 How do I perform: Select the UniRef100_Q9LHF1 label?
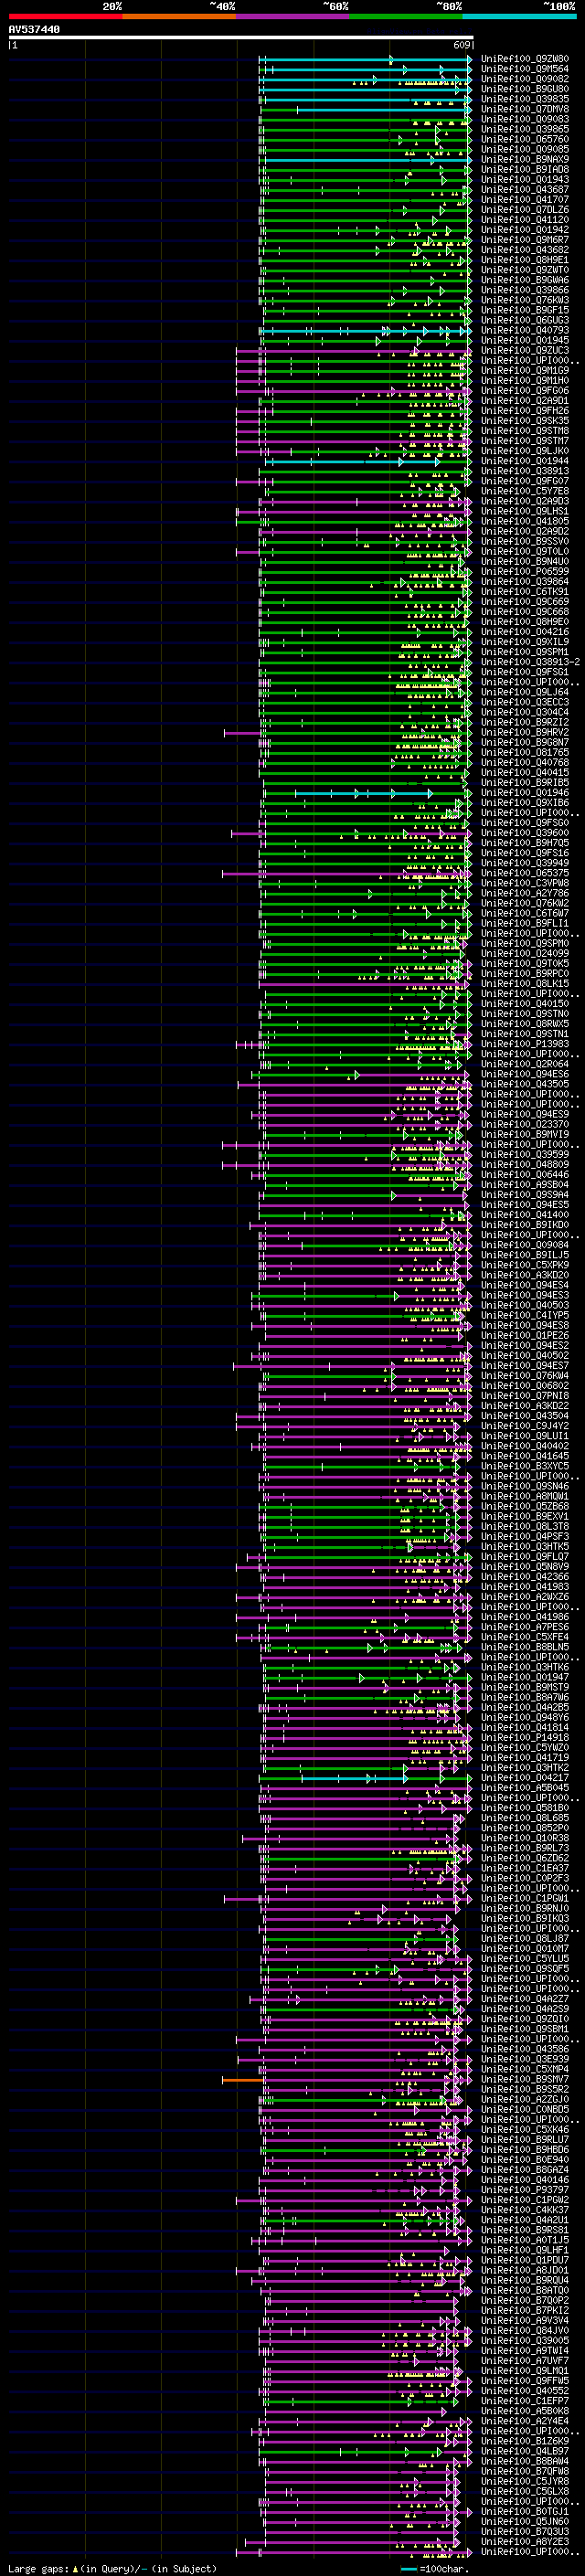(525, 2251)
